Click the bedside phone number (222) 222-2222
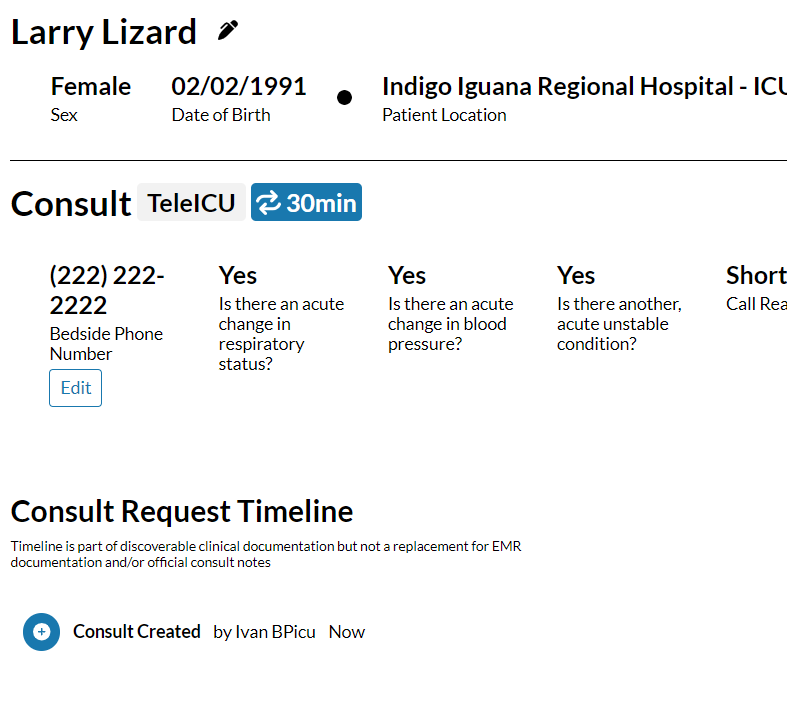The image size is (787, 722). [107, 290]
